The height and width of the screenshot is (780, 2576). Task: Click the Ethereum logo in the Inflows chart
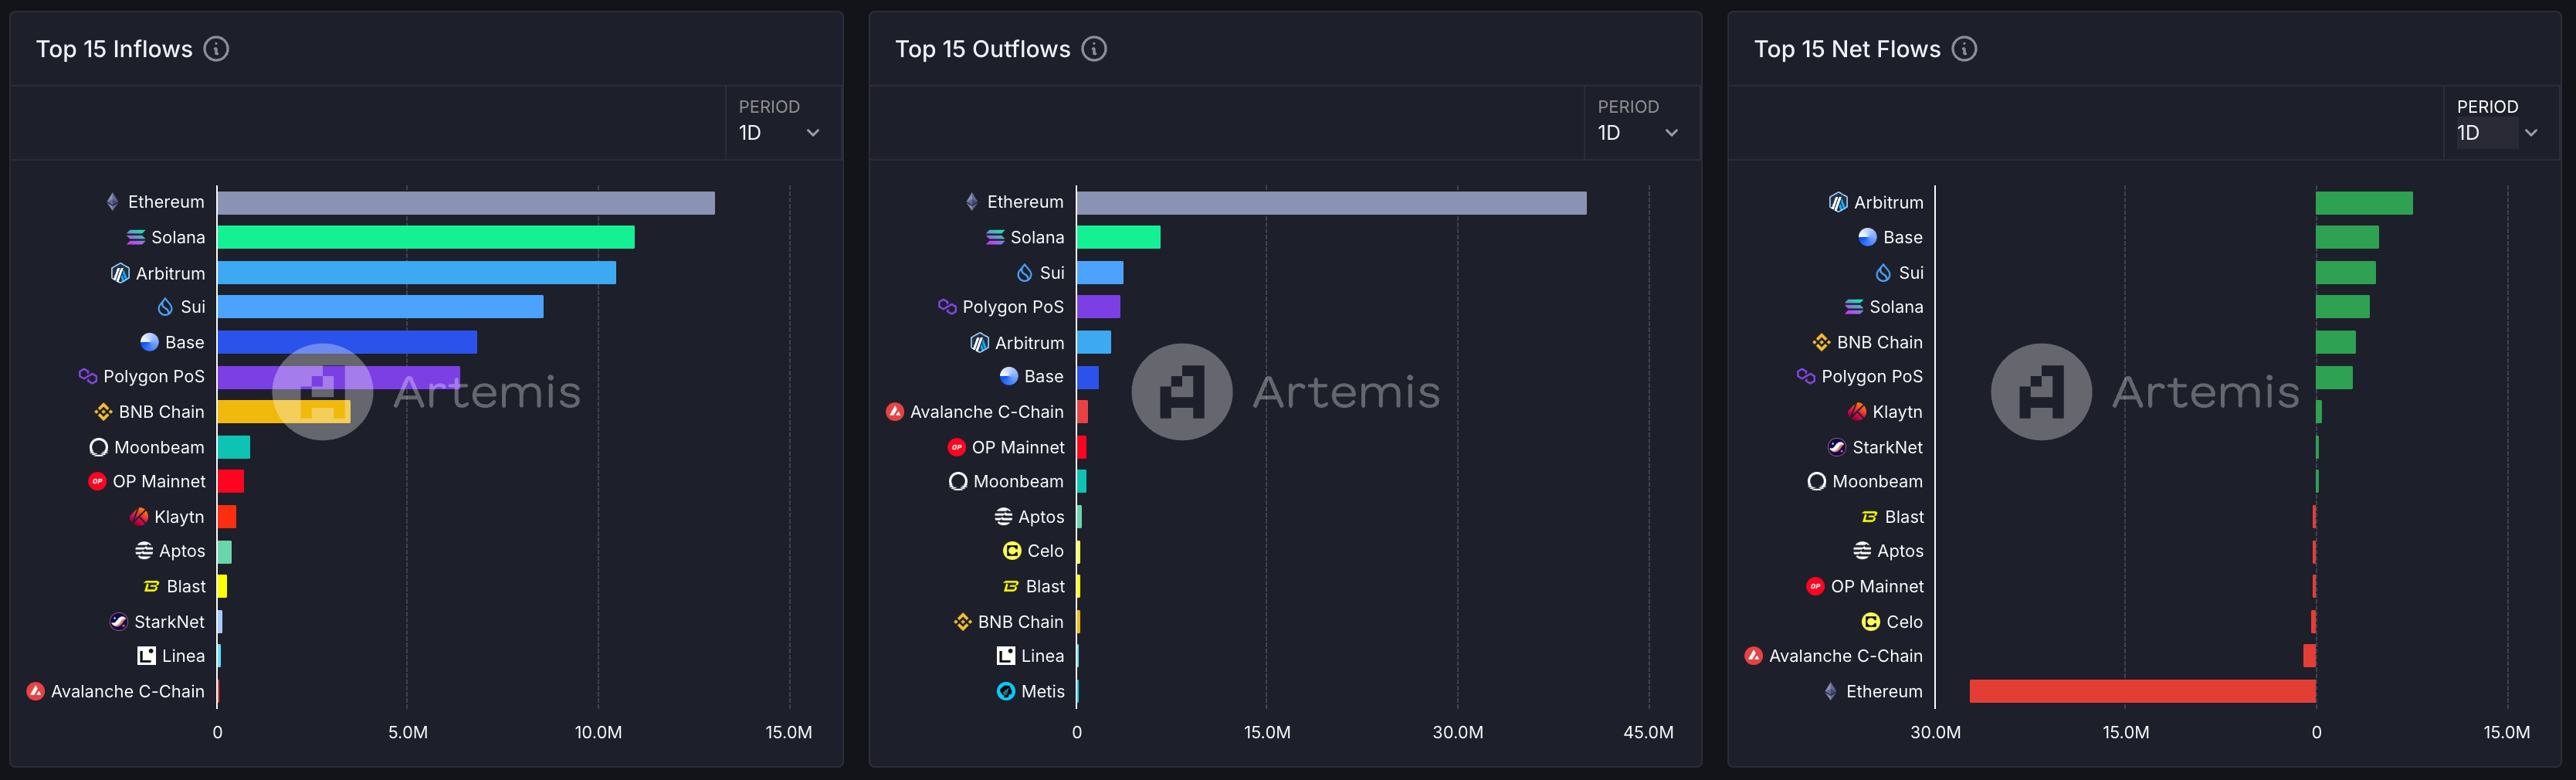[x=112, y=202]
